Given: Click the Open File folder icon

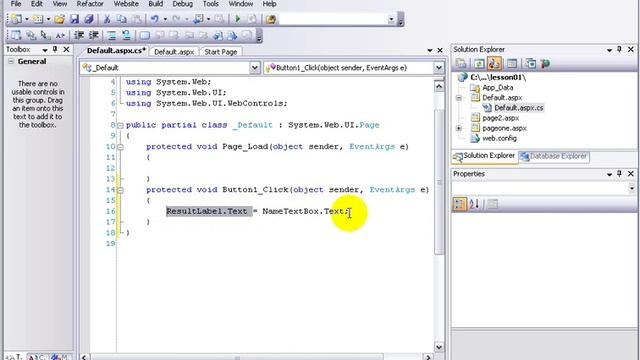Looking at the screenshot, I should pyautogui.click(x=60, y=19).
